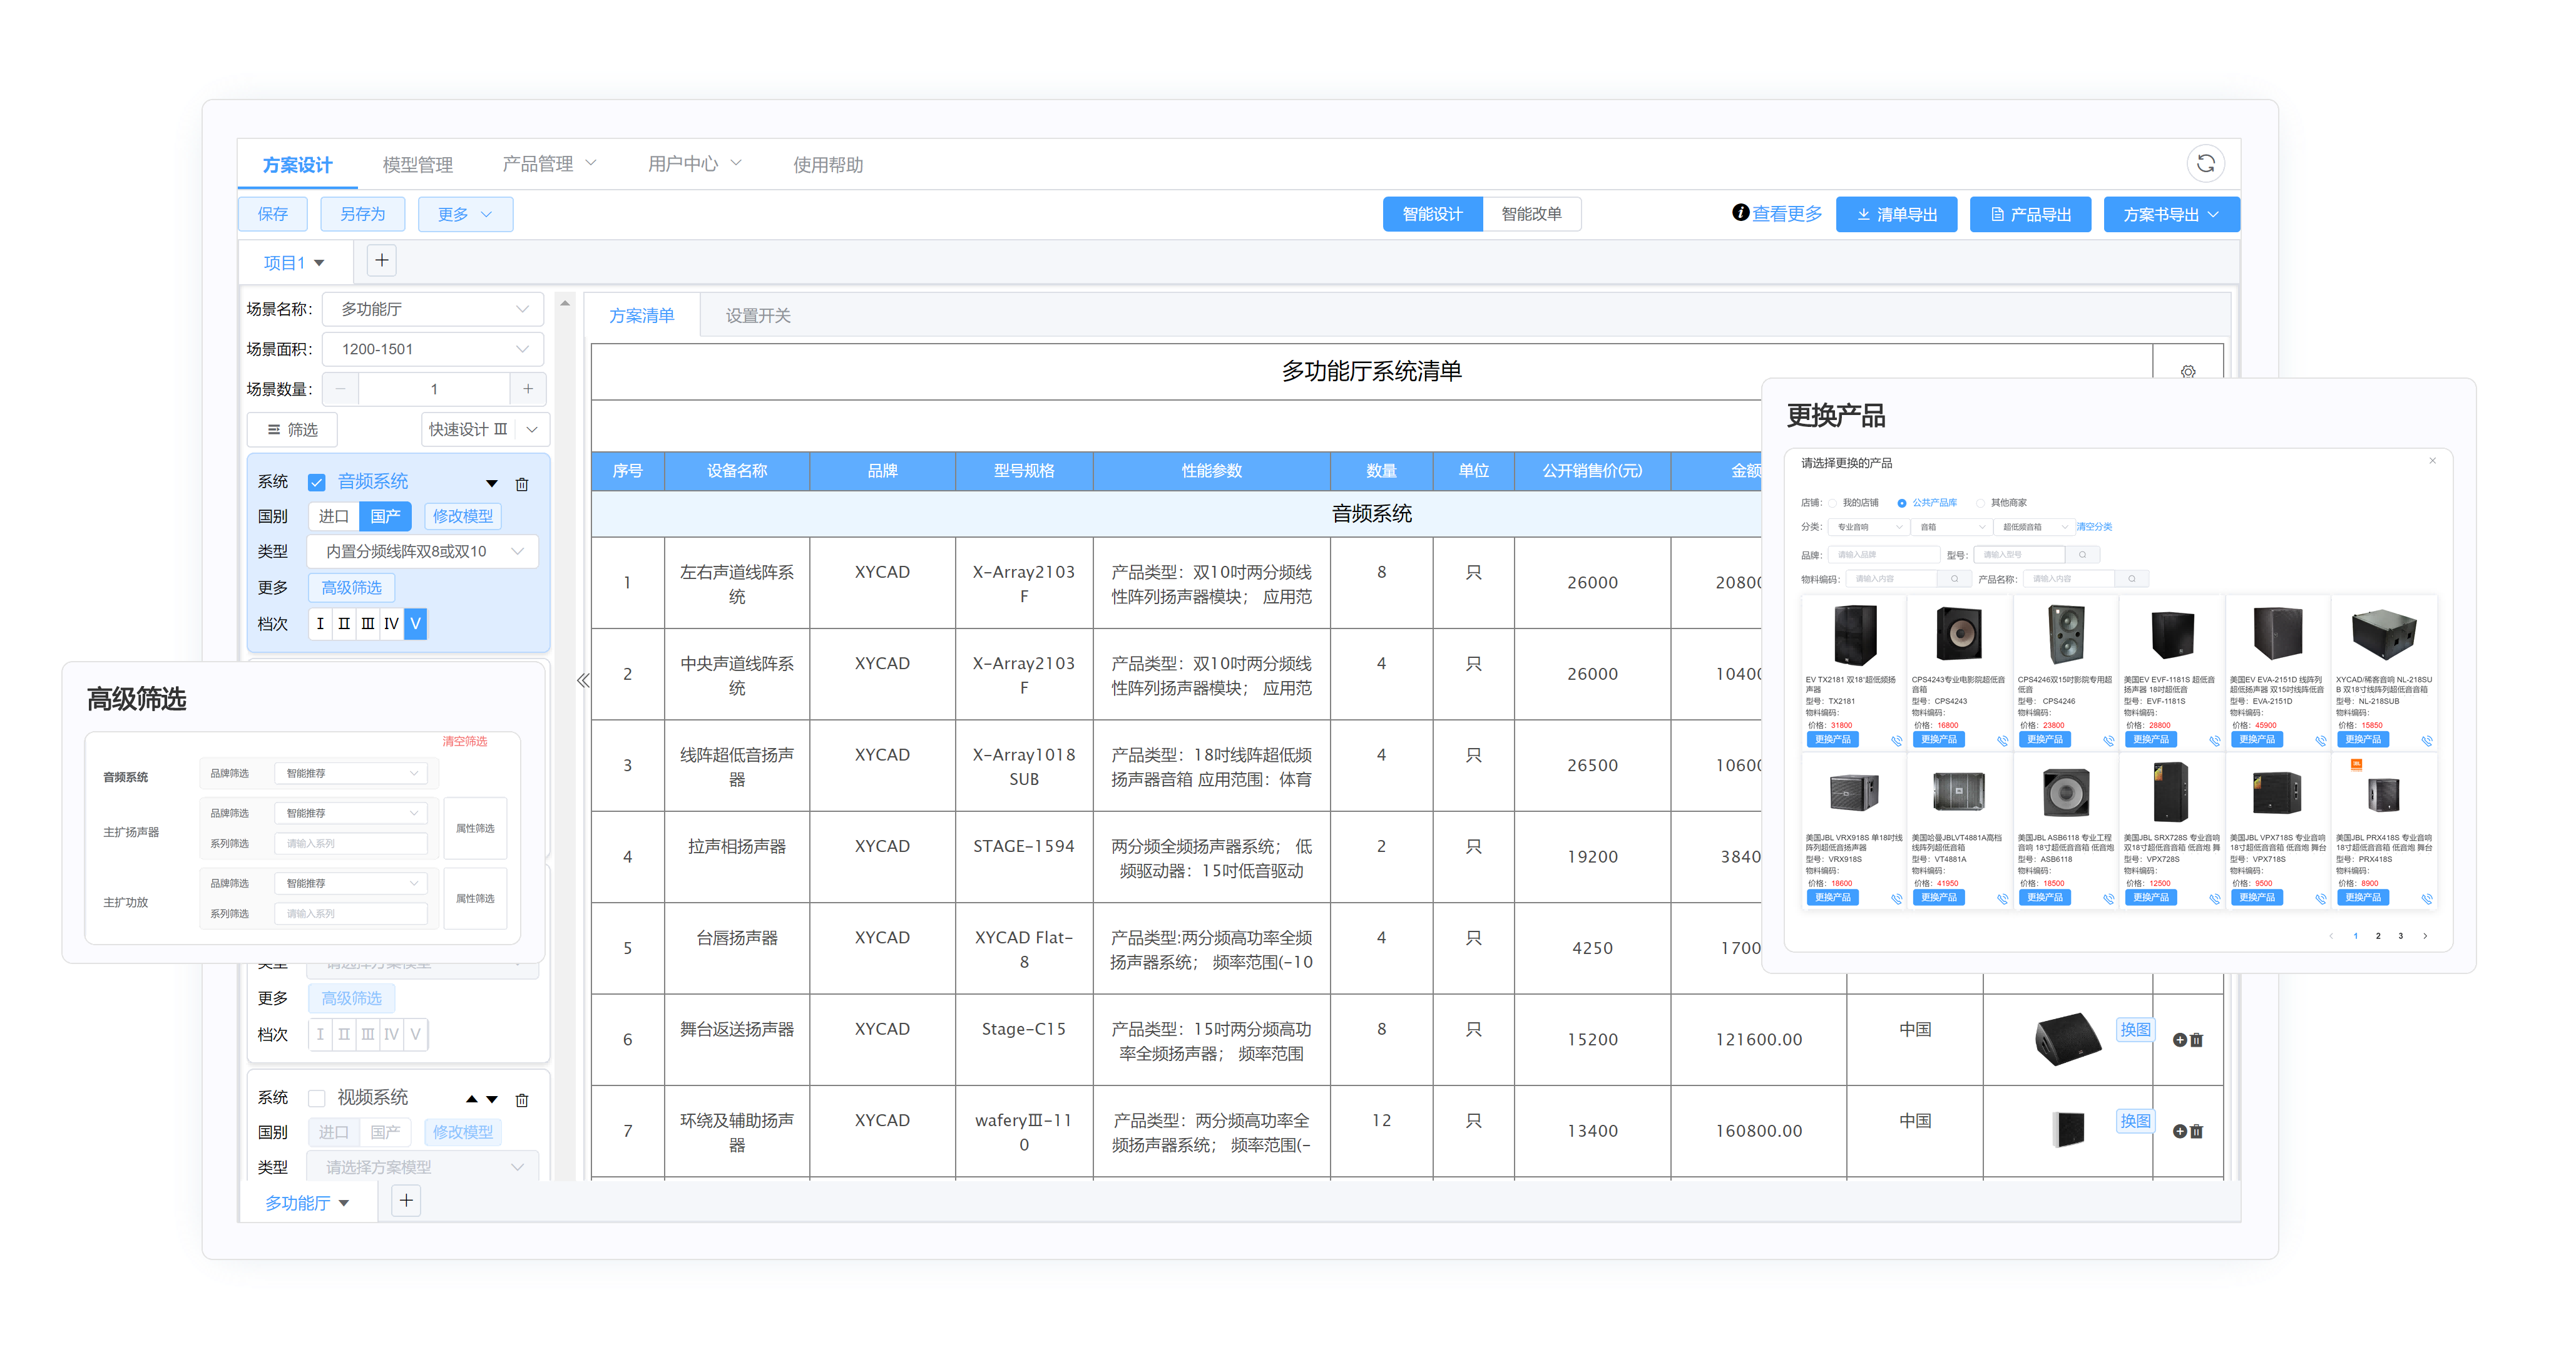Open the 产品管理 menu
2576x1359 pixels.
[x=549, y=164]
